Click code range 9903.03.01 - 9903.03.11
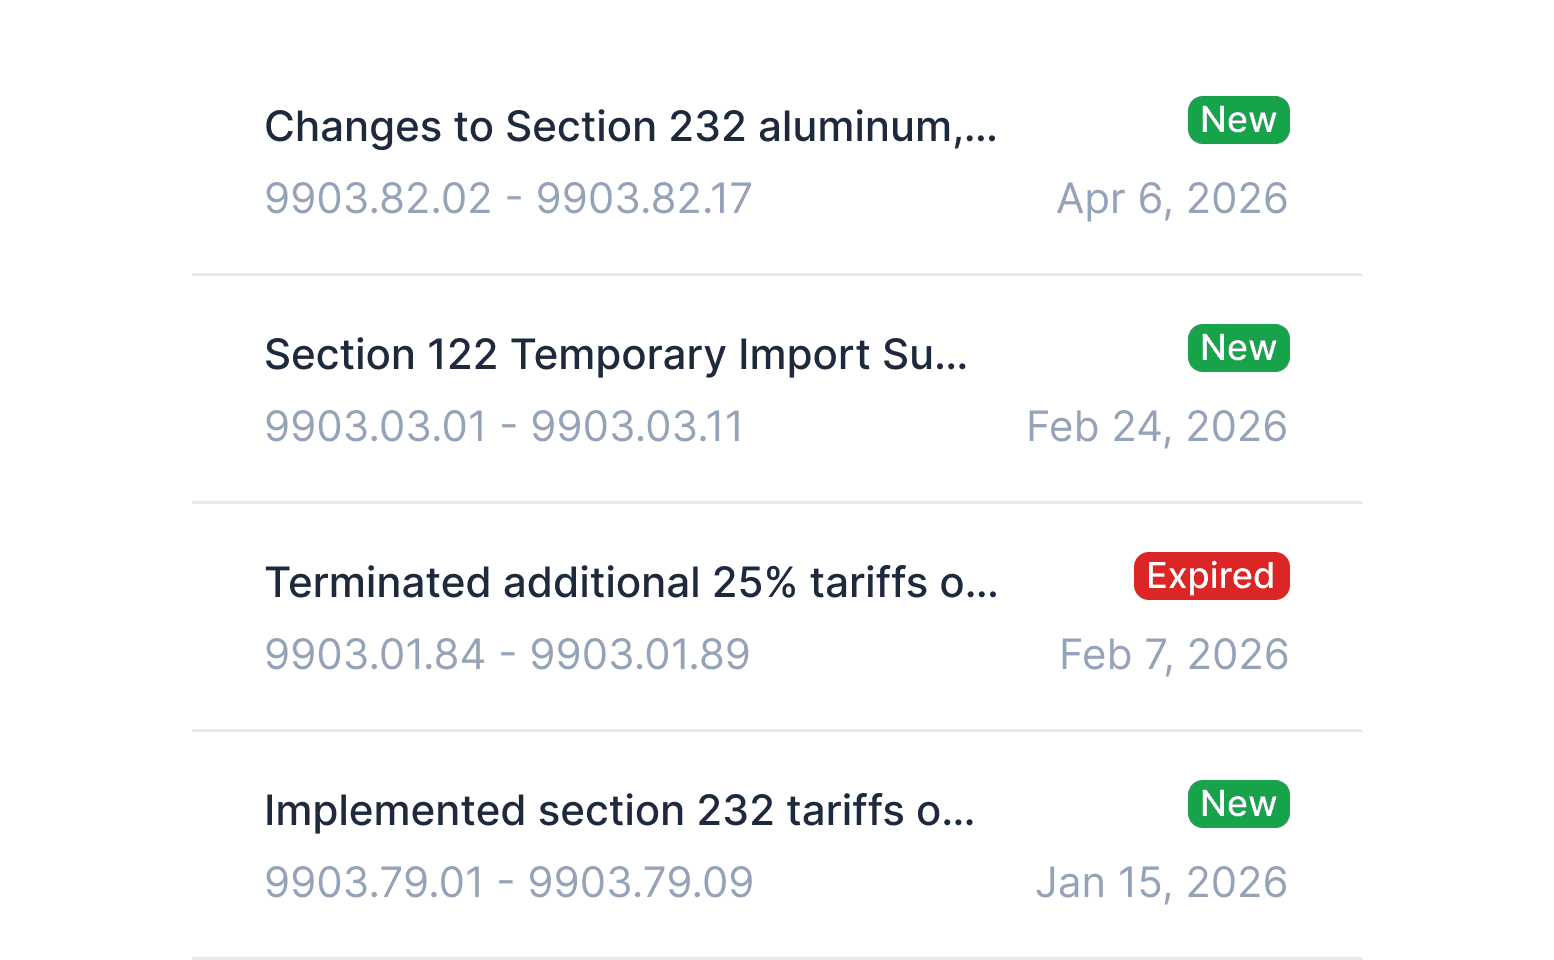Viewport: 1554px width, 960px height. [504, 427]
